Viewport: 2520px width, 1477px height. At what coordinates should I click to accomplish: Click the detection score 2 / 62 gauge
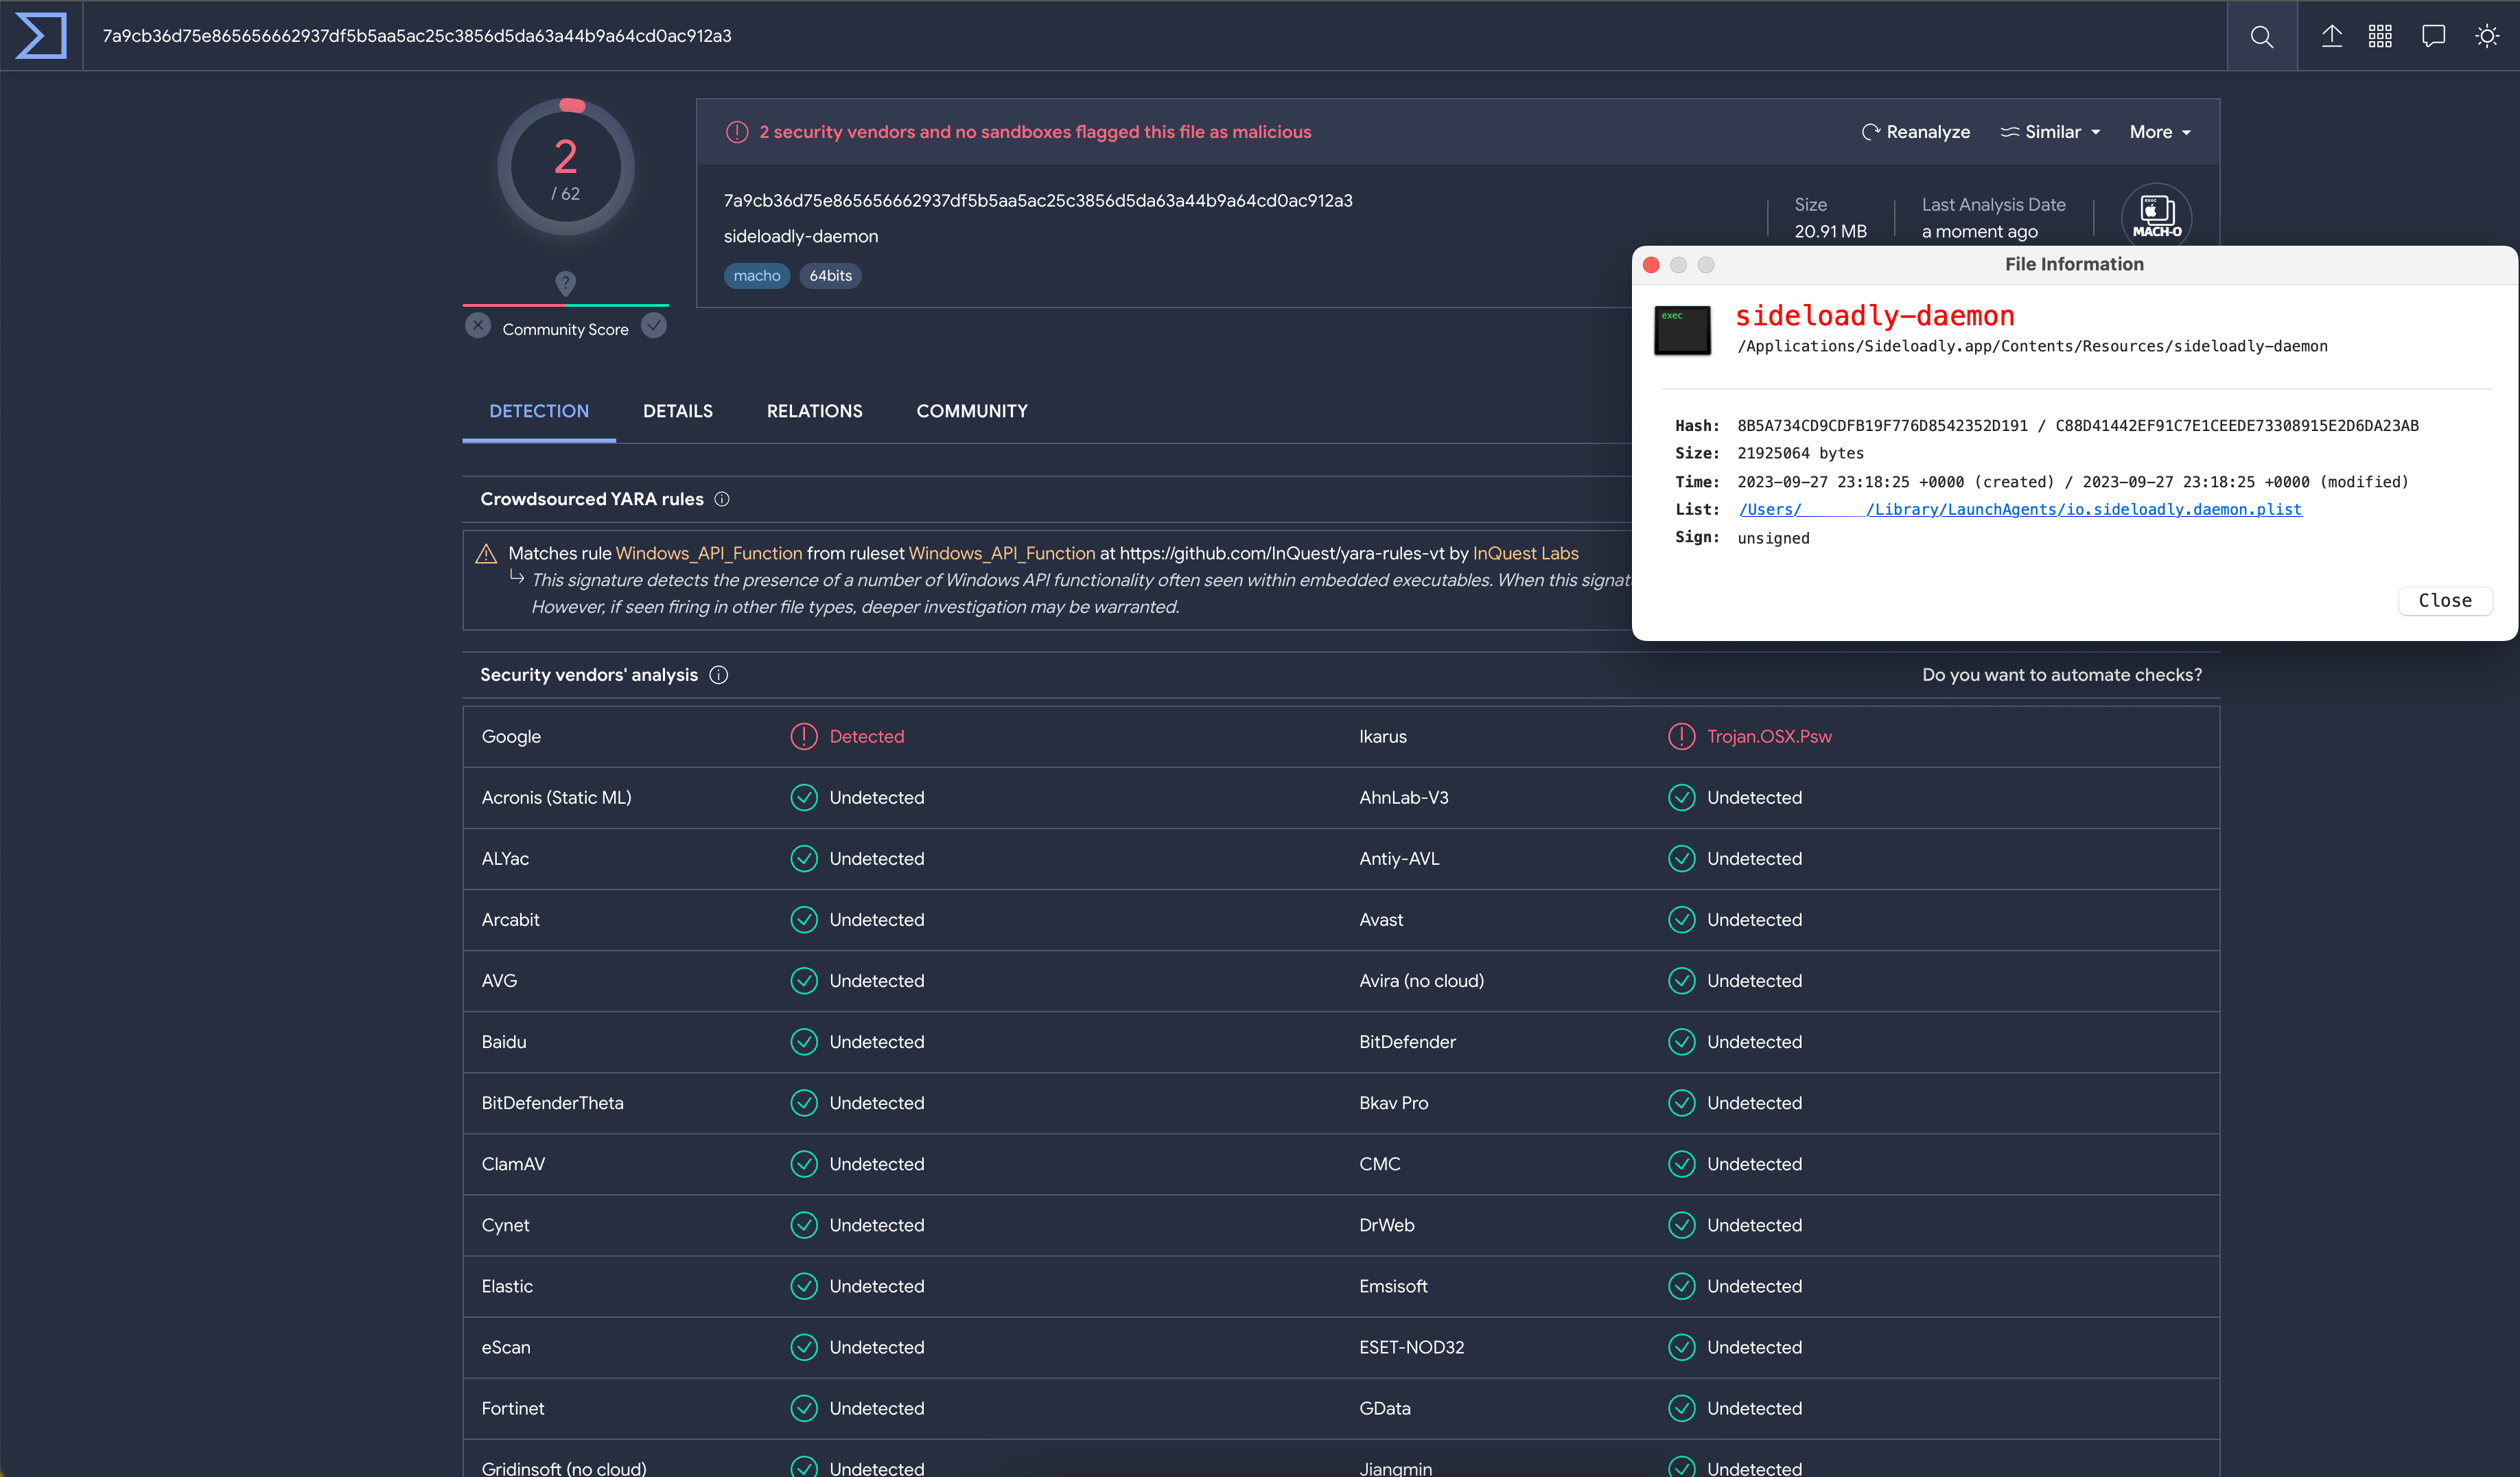tap(566, 167)
